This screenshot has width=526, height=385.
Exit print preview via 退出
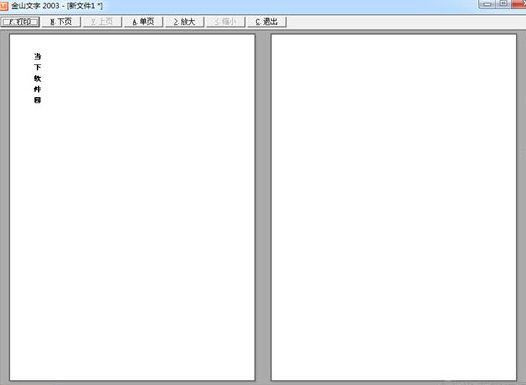pos(267,22)
